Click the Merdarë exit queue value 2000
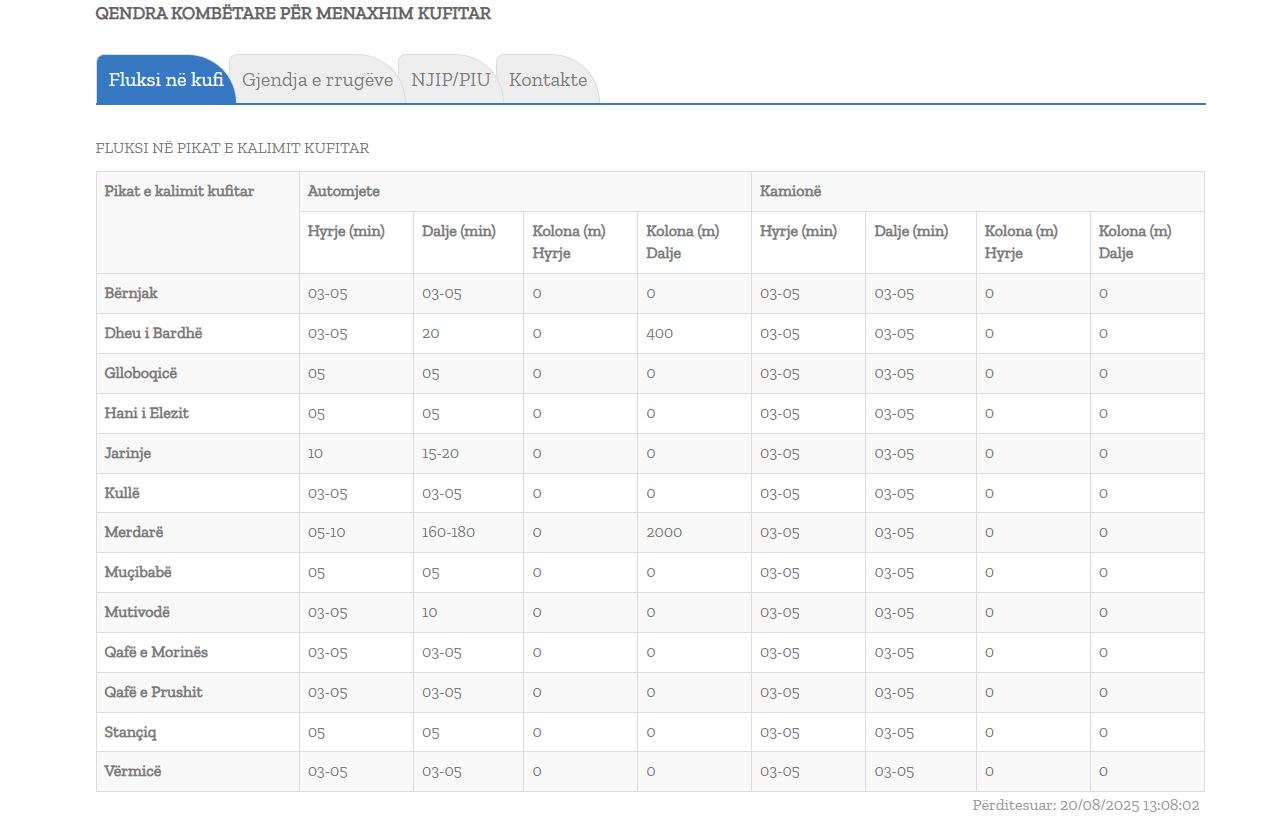Image resolution: width=1270 pixels, height=838 pixels. [664, 532]
